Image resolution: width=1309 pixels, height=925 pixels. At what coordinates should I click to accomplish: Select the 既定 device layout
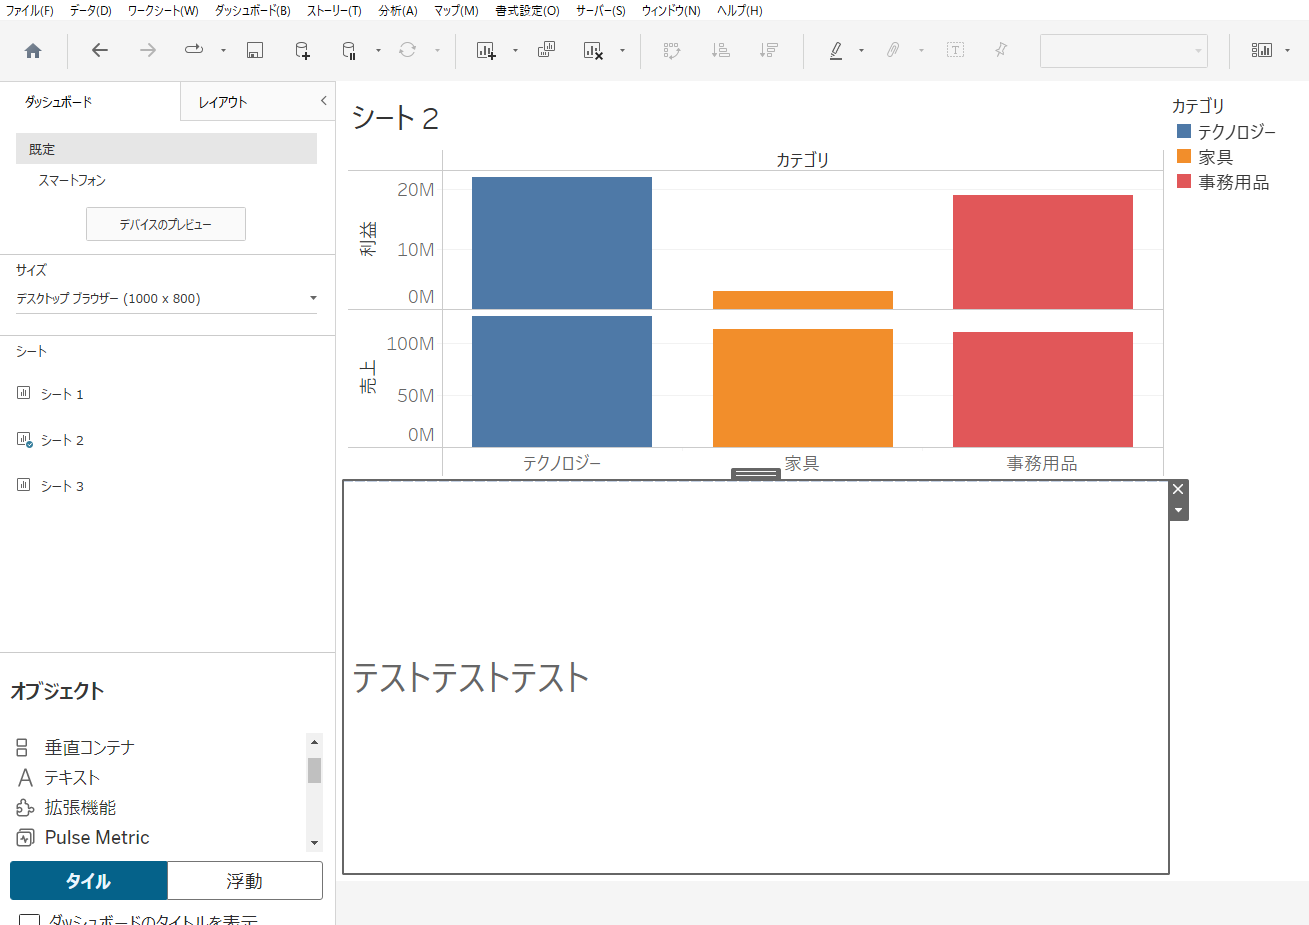166,149
